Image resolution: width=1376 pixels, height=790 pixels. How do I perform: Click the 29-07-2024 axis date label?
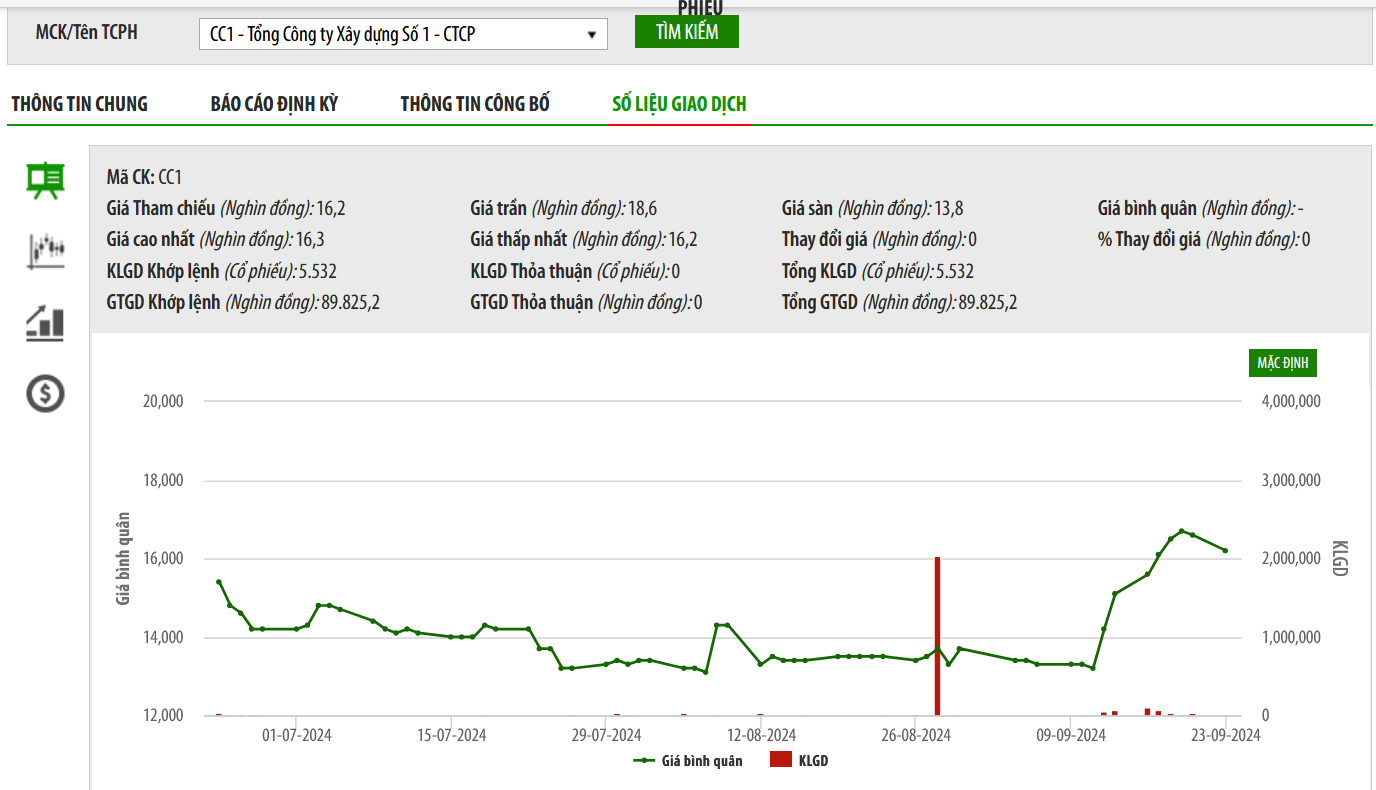coord(607,735)
